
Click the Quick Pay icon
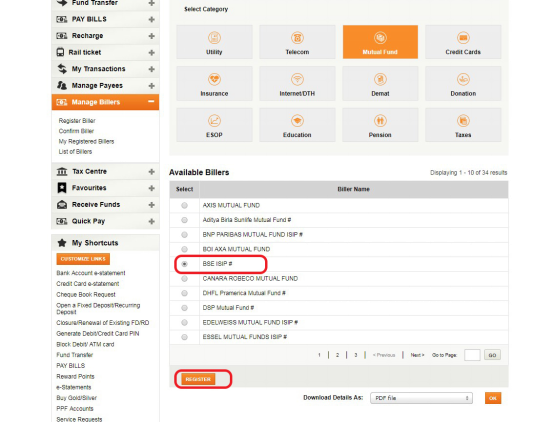click(62, 221)
